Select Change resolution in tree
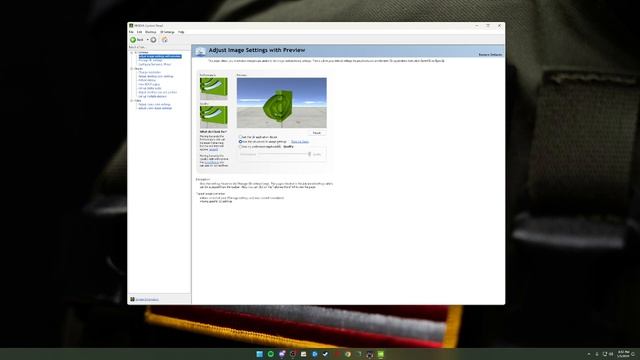 149,72
